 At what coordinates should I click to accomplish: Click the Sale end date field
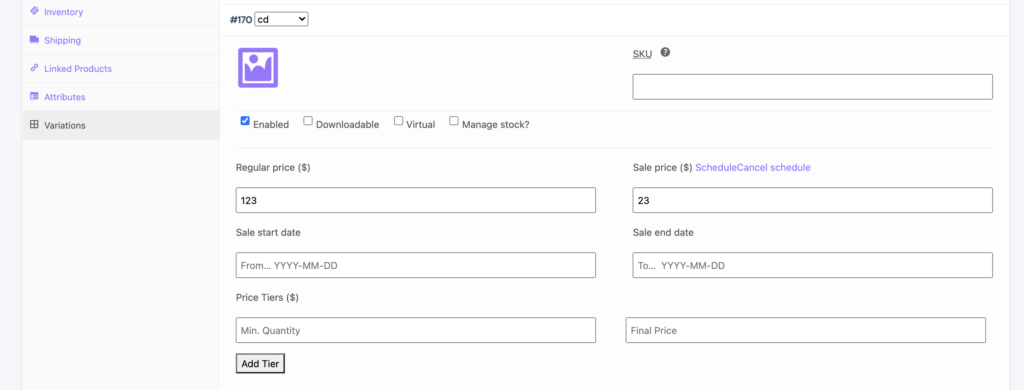[x=812, y=265]
